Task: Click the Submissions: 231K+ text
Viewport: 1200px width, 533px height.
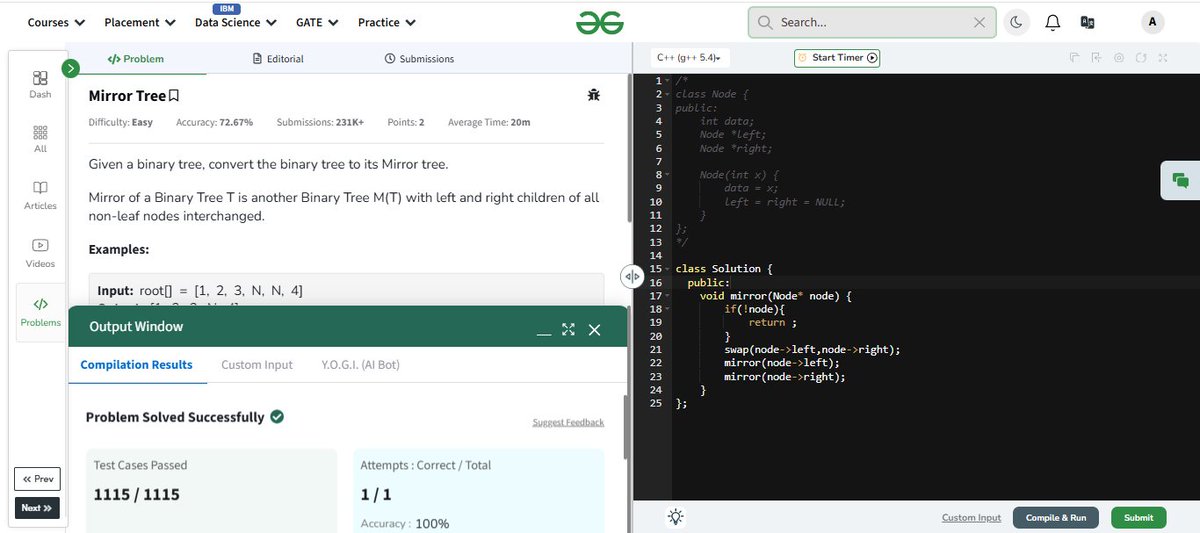Action: coord(320,122)
